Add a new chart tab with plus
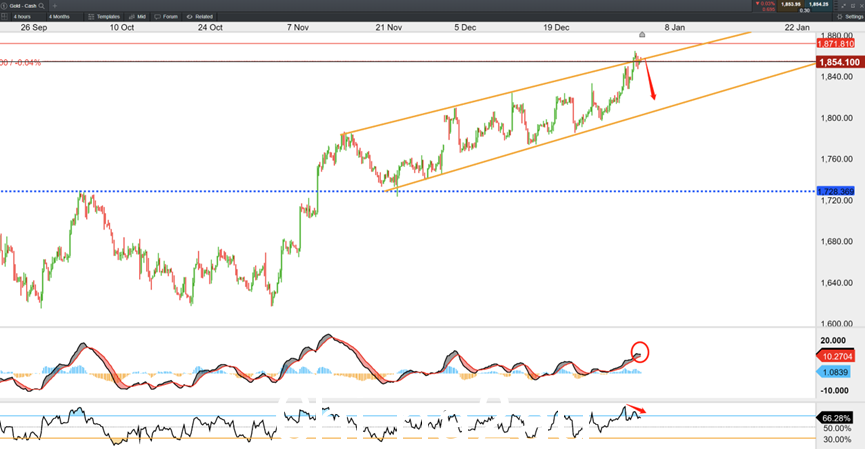 click(55, 6)
